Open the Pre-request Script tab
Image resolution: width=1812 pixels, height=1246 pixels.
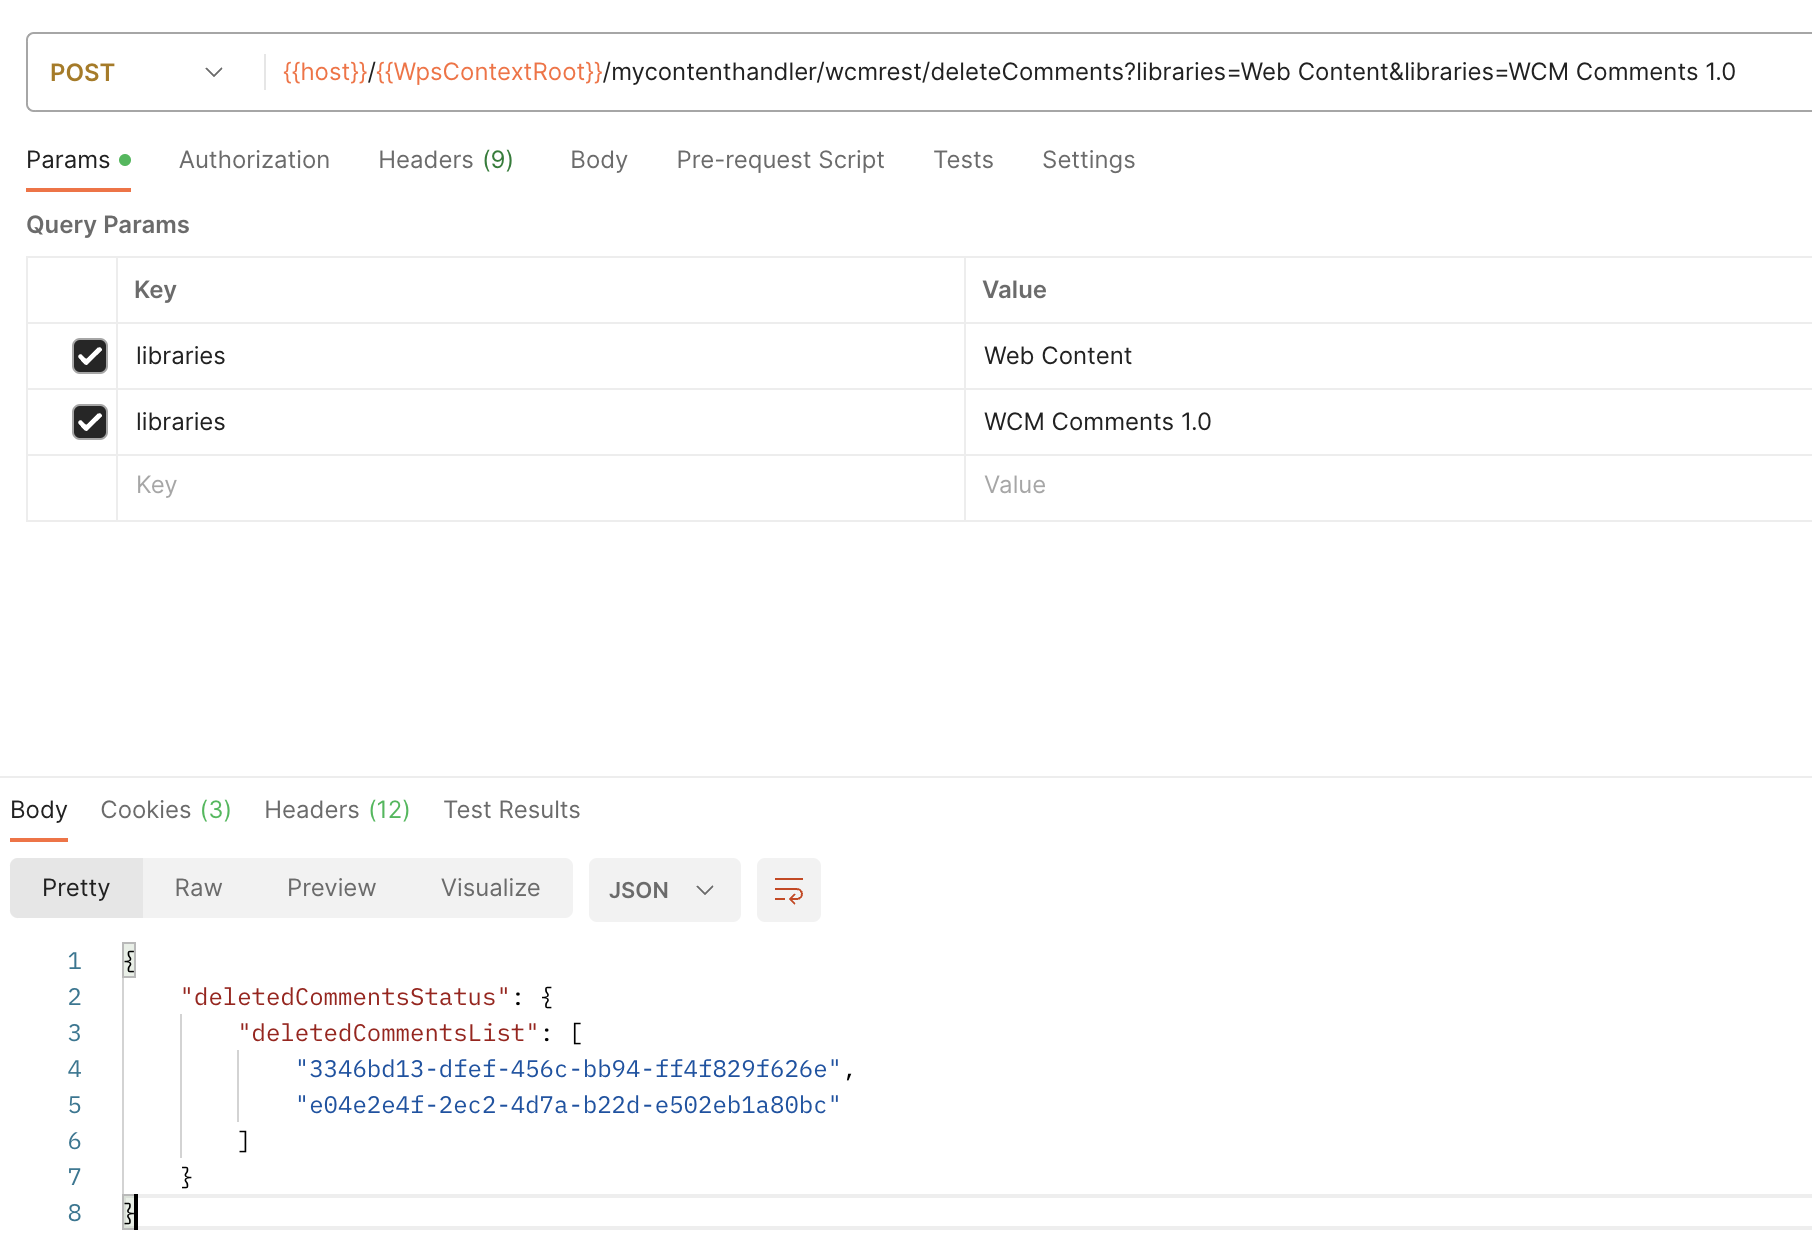point(780,160)
